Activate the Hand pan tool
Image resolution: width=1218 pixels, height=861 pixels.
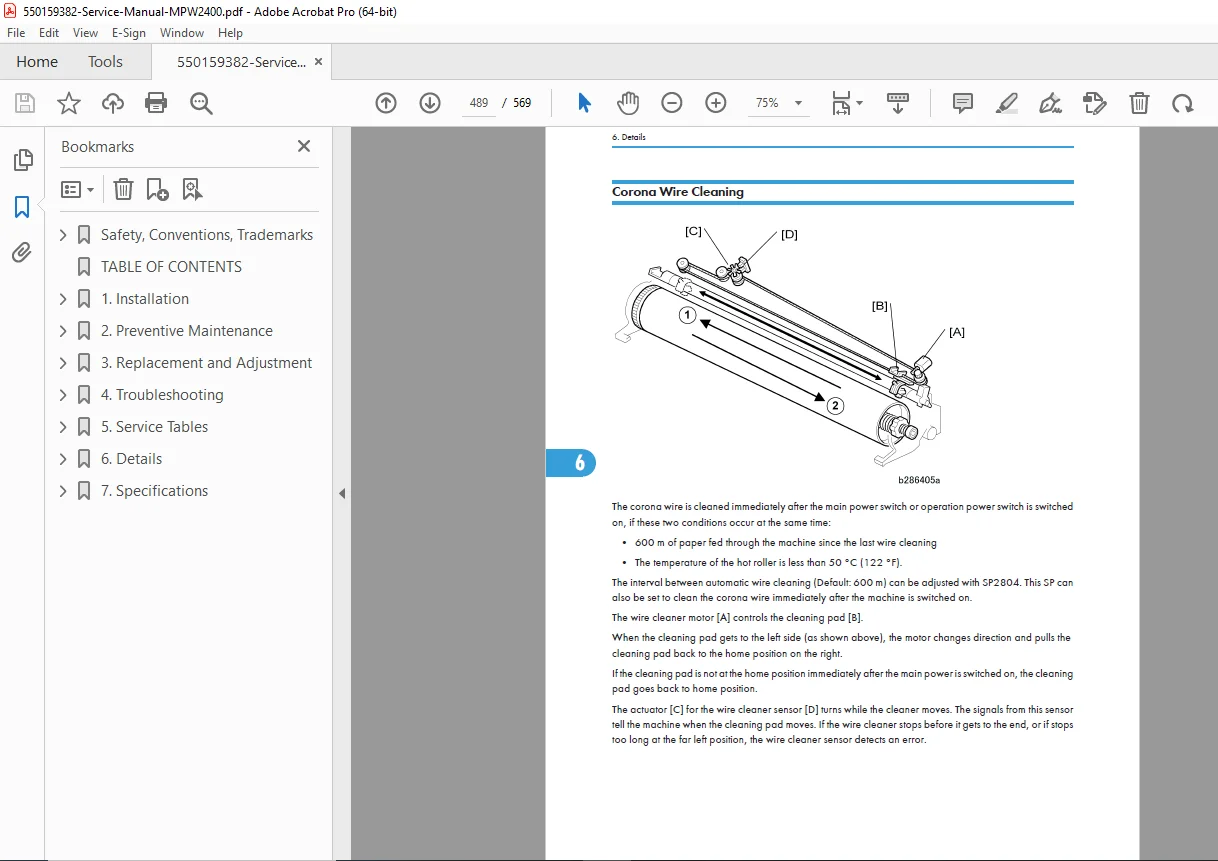(x=628, y=103)
